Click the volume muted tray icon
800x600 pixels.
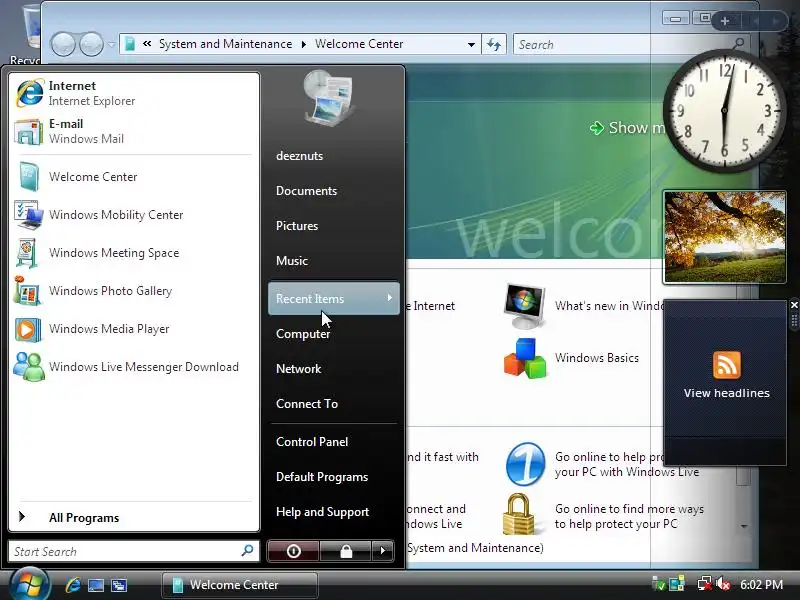click(723, 584)
